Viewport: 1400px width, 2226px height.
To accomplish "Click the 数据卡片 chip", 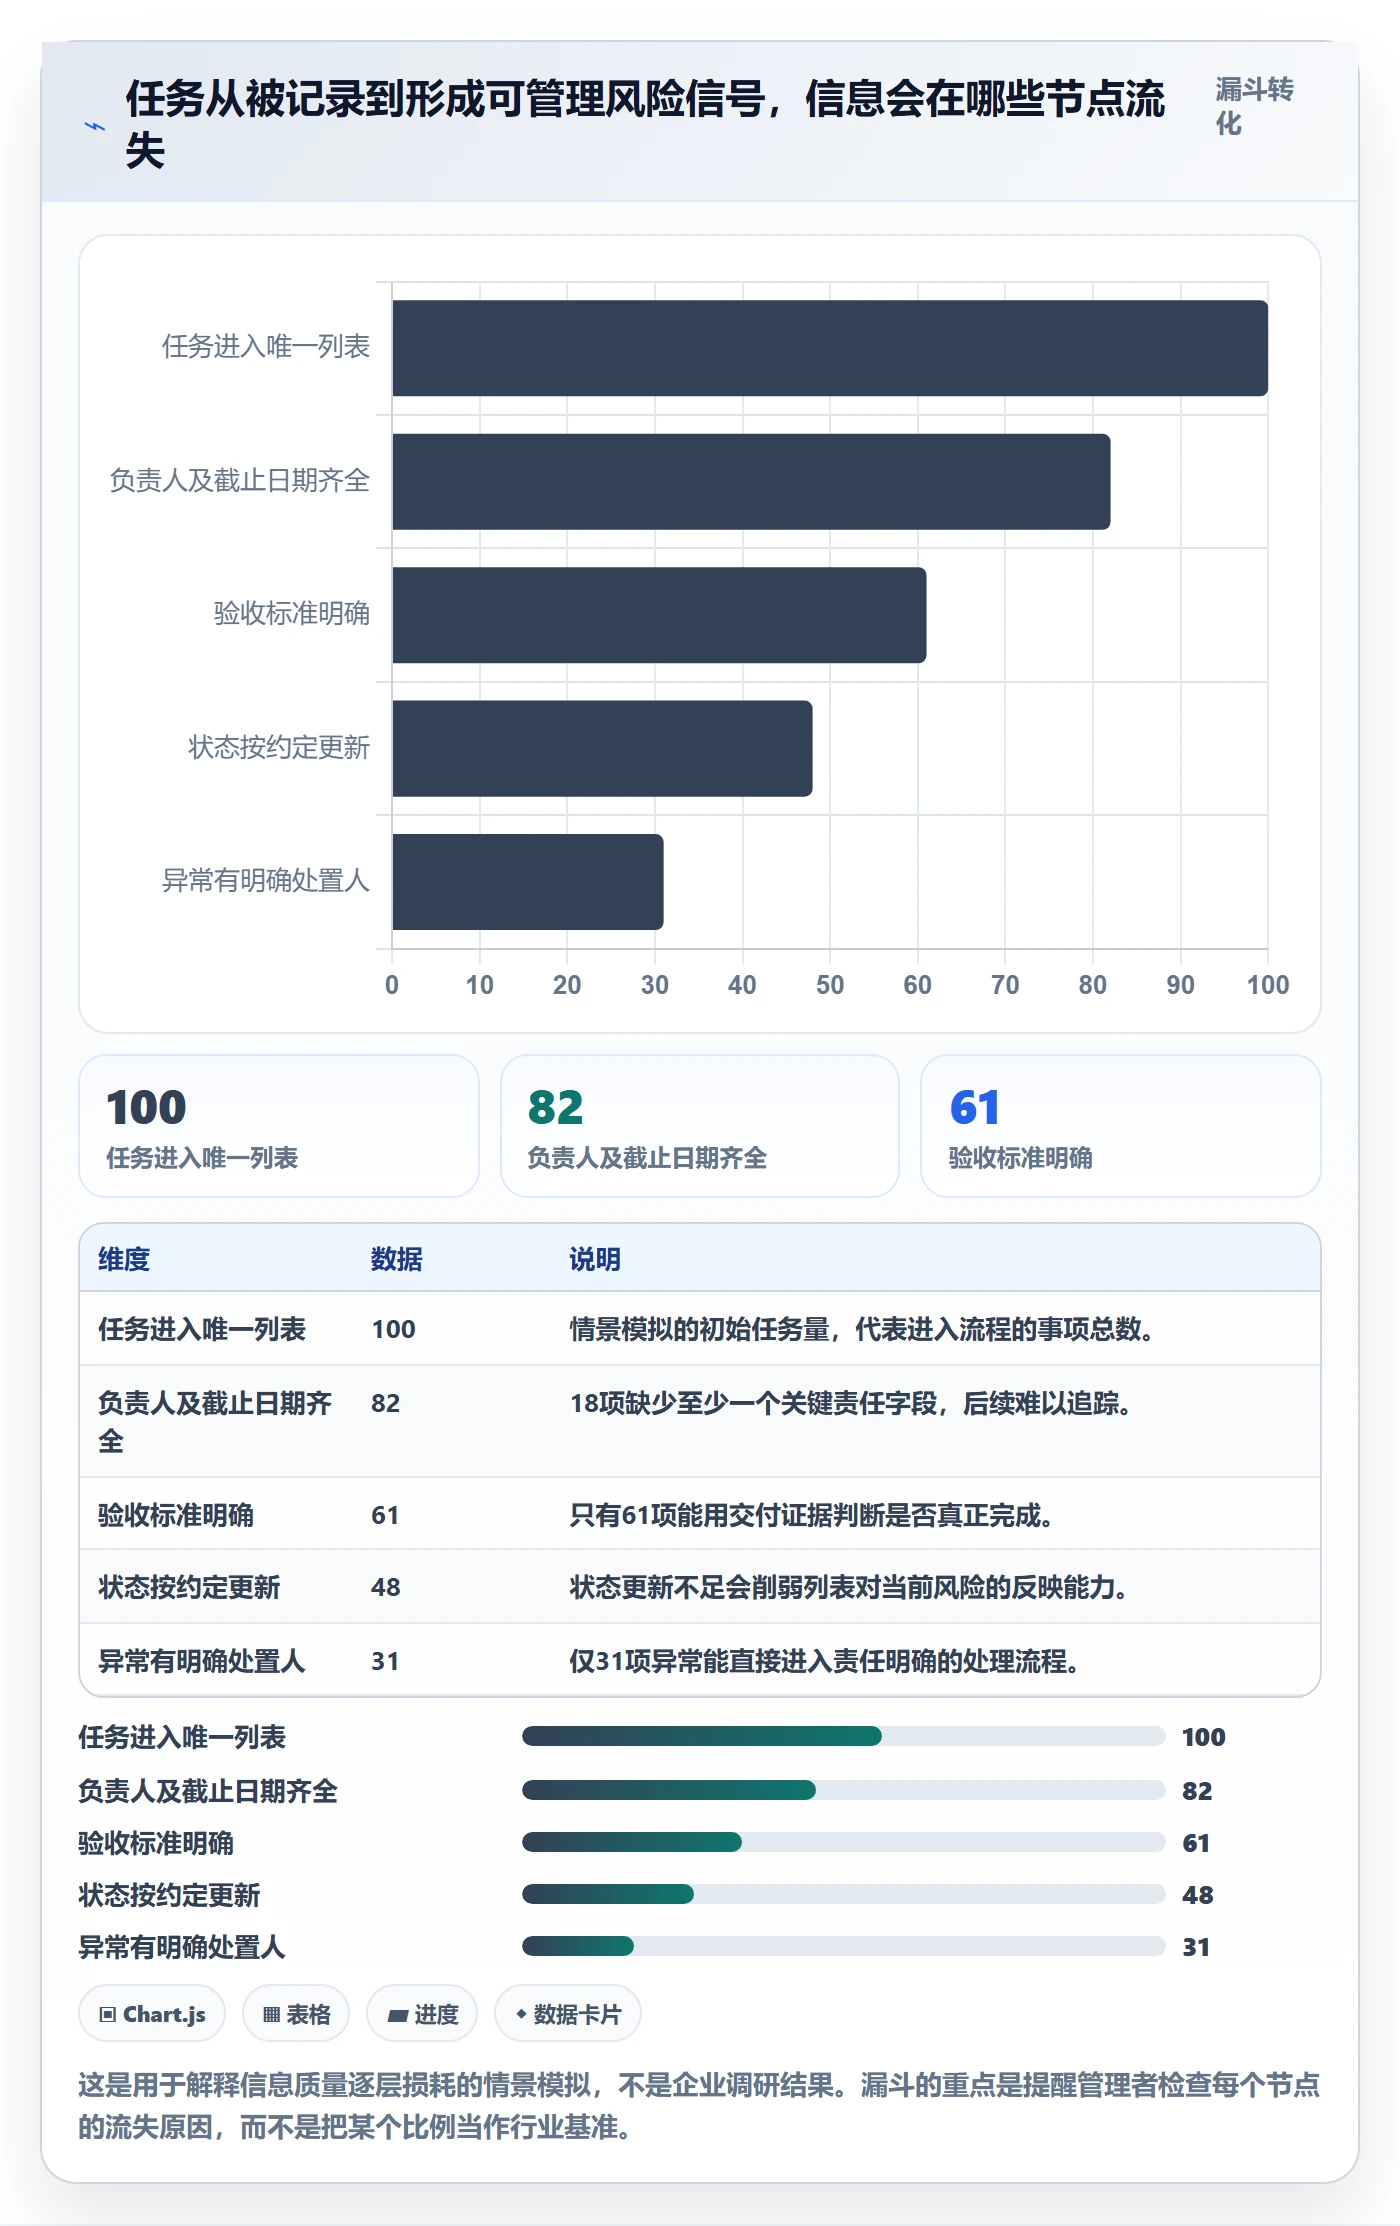I will [568, 2014].
